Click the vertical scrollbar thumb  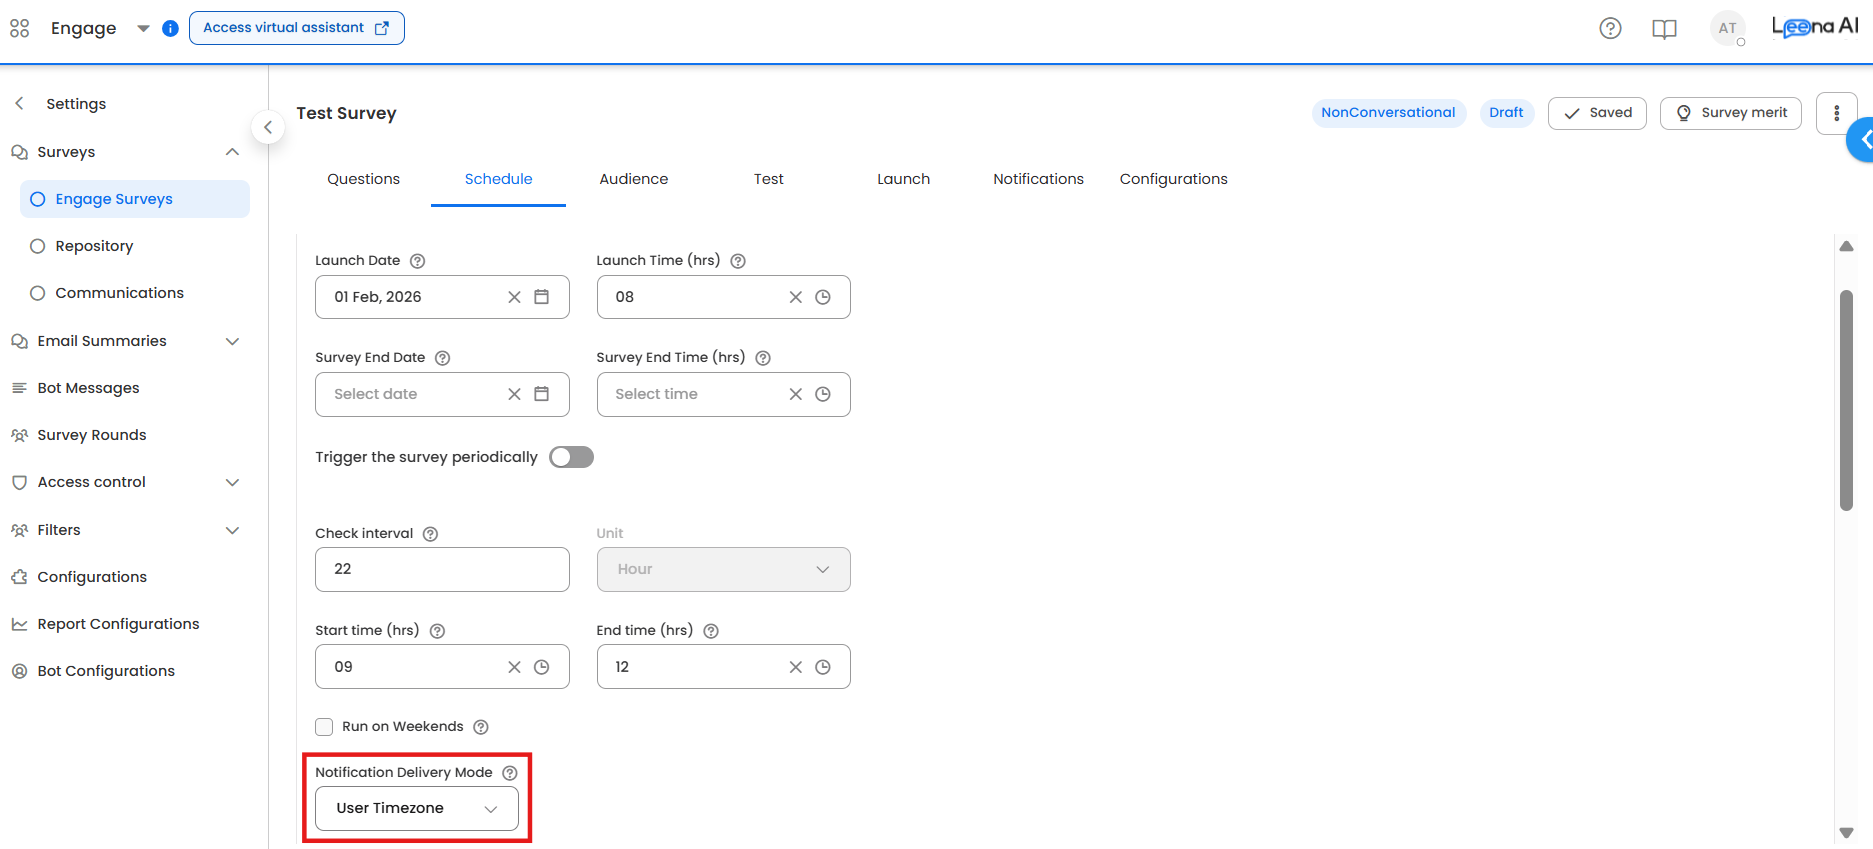tap(1847, 400)
